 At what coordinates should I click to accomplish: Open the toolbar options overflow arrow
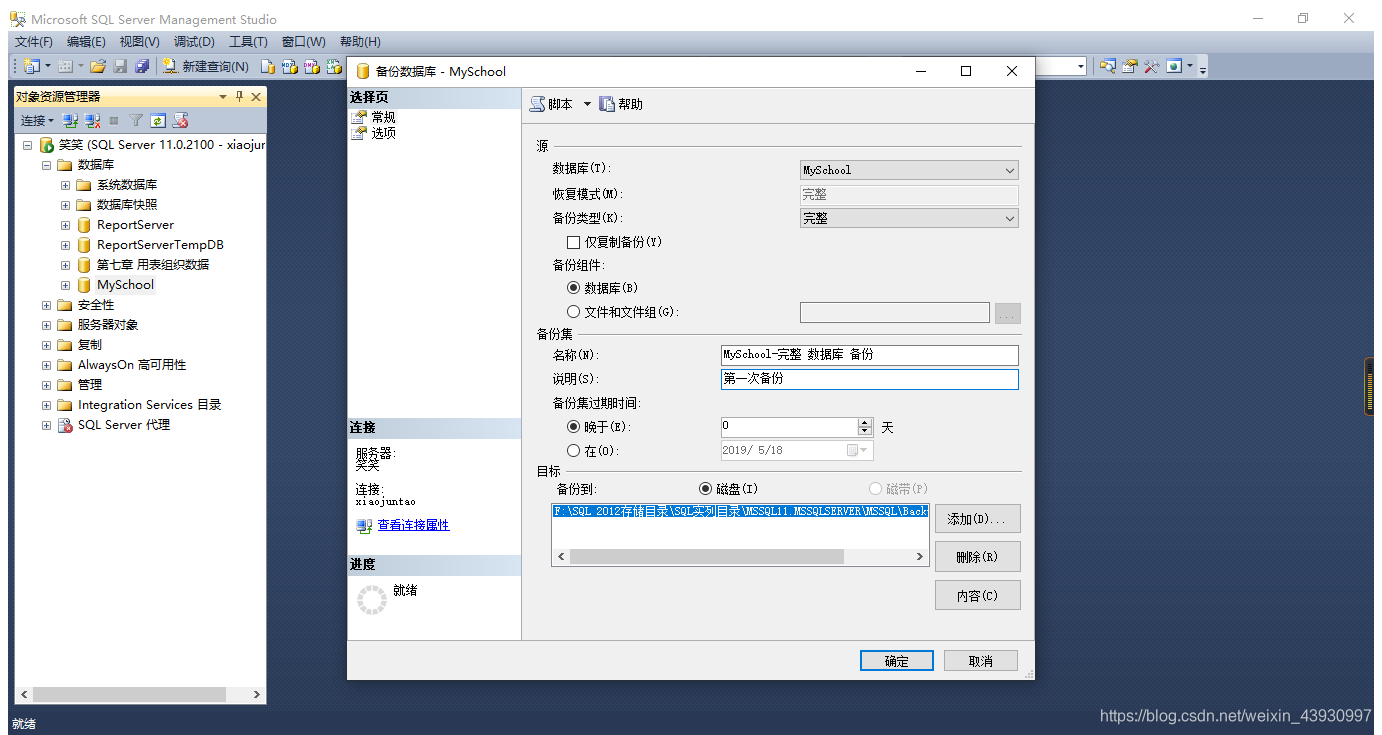pyautogui.click(x=1203, y=68)
